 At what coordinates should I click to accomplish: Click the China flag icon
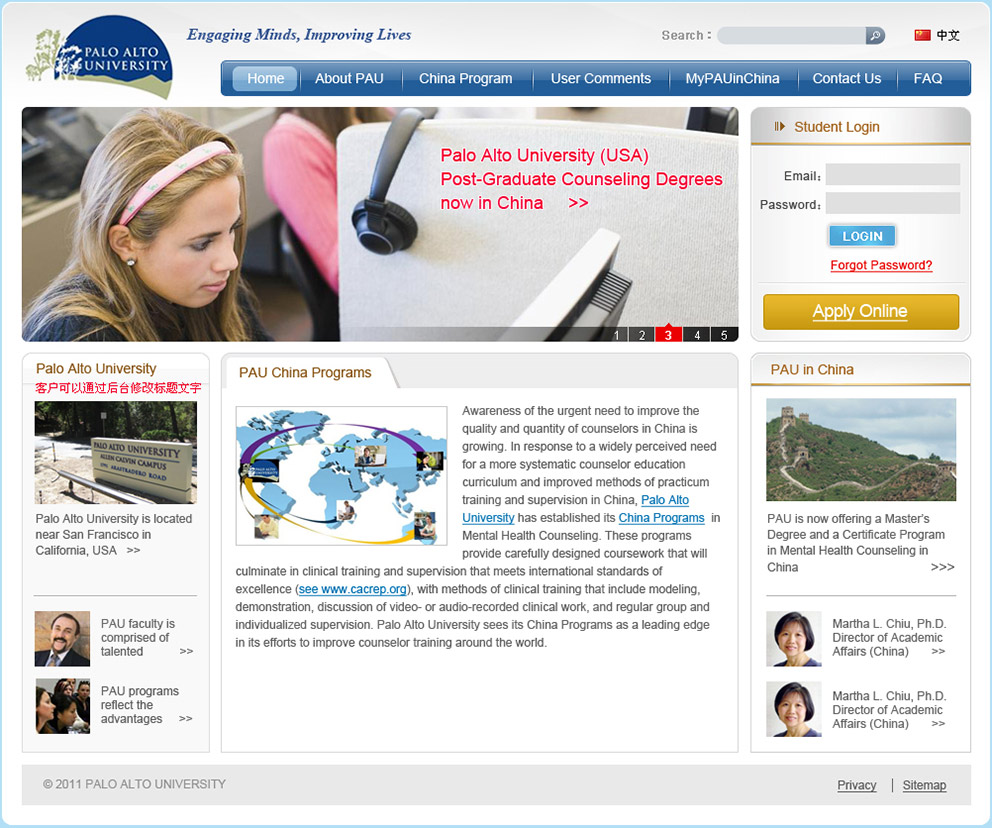point(922,35)
